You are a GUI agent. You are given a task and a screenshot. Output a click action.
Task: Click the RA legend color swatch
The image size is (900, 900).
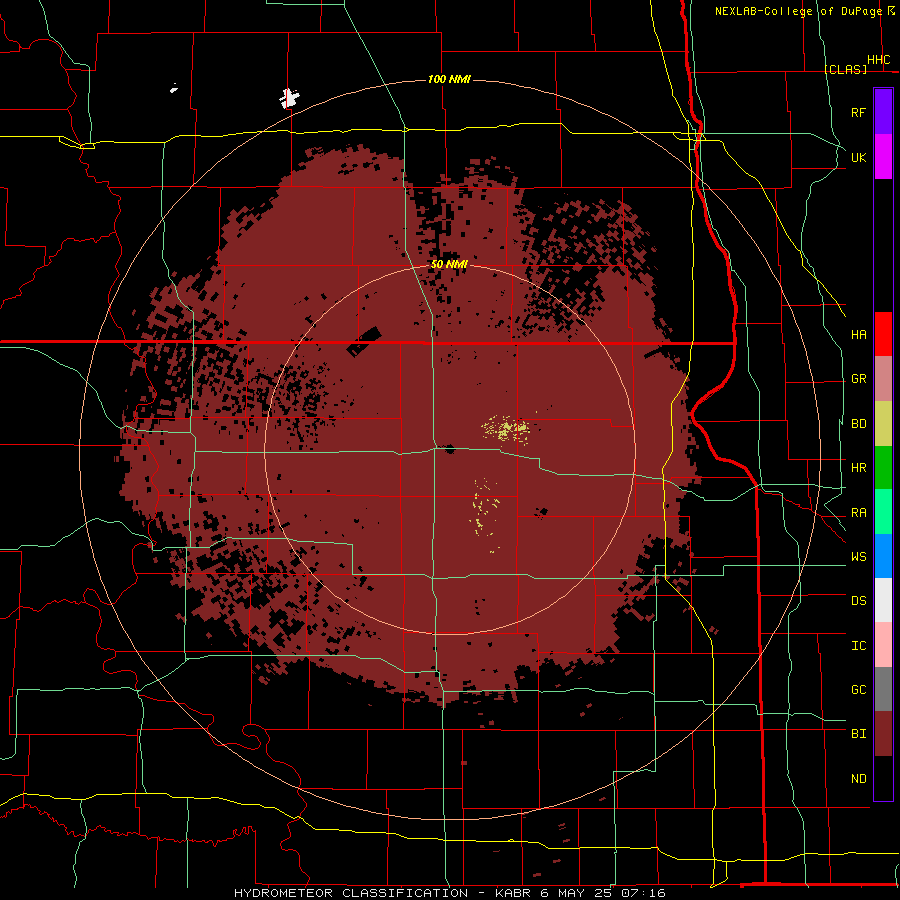tap(883, 512)
